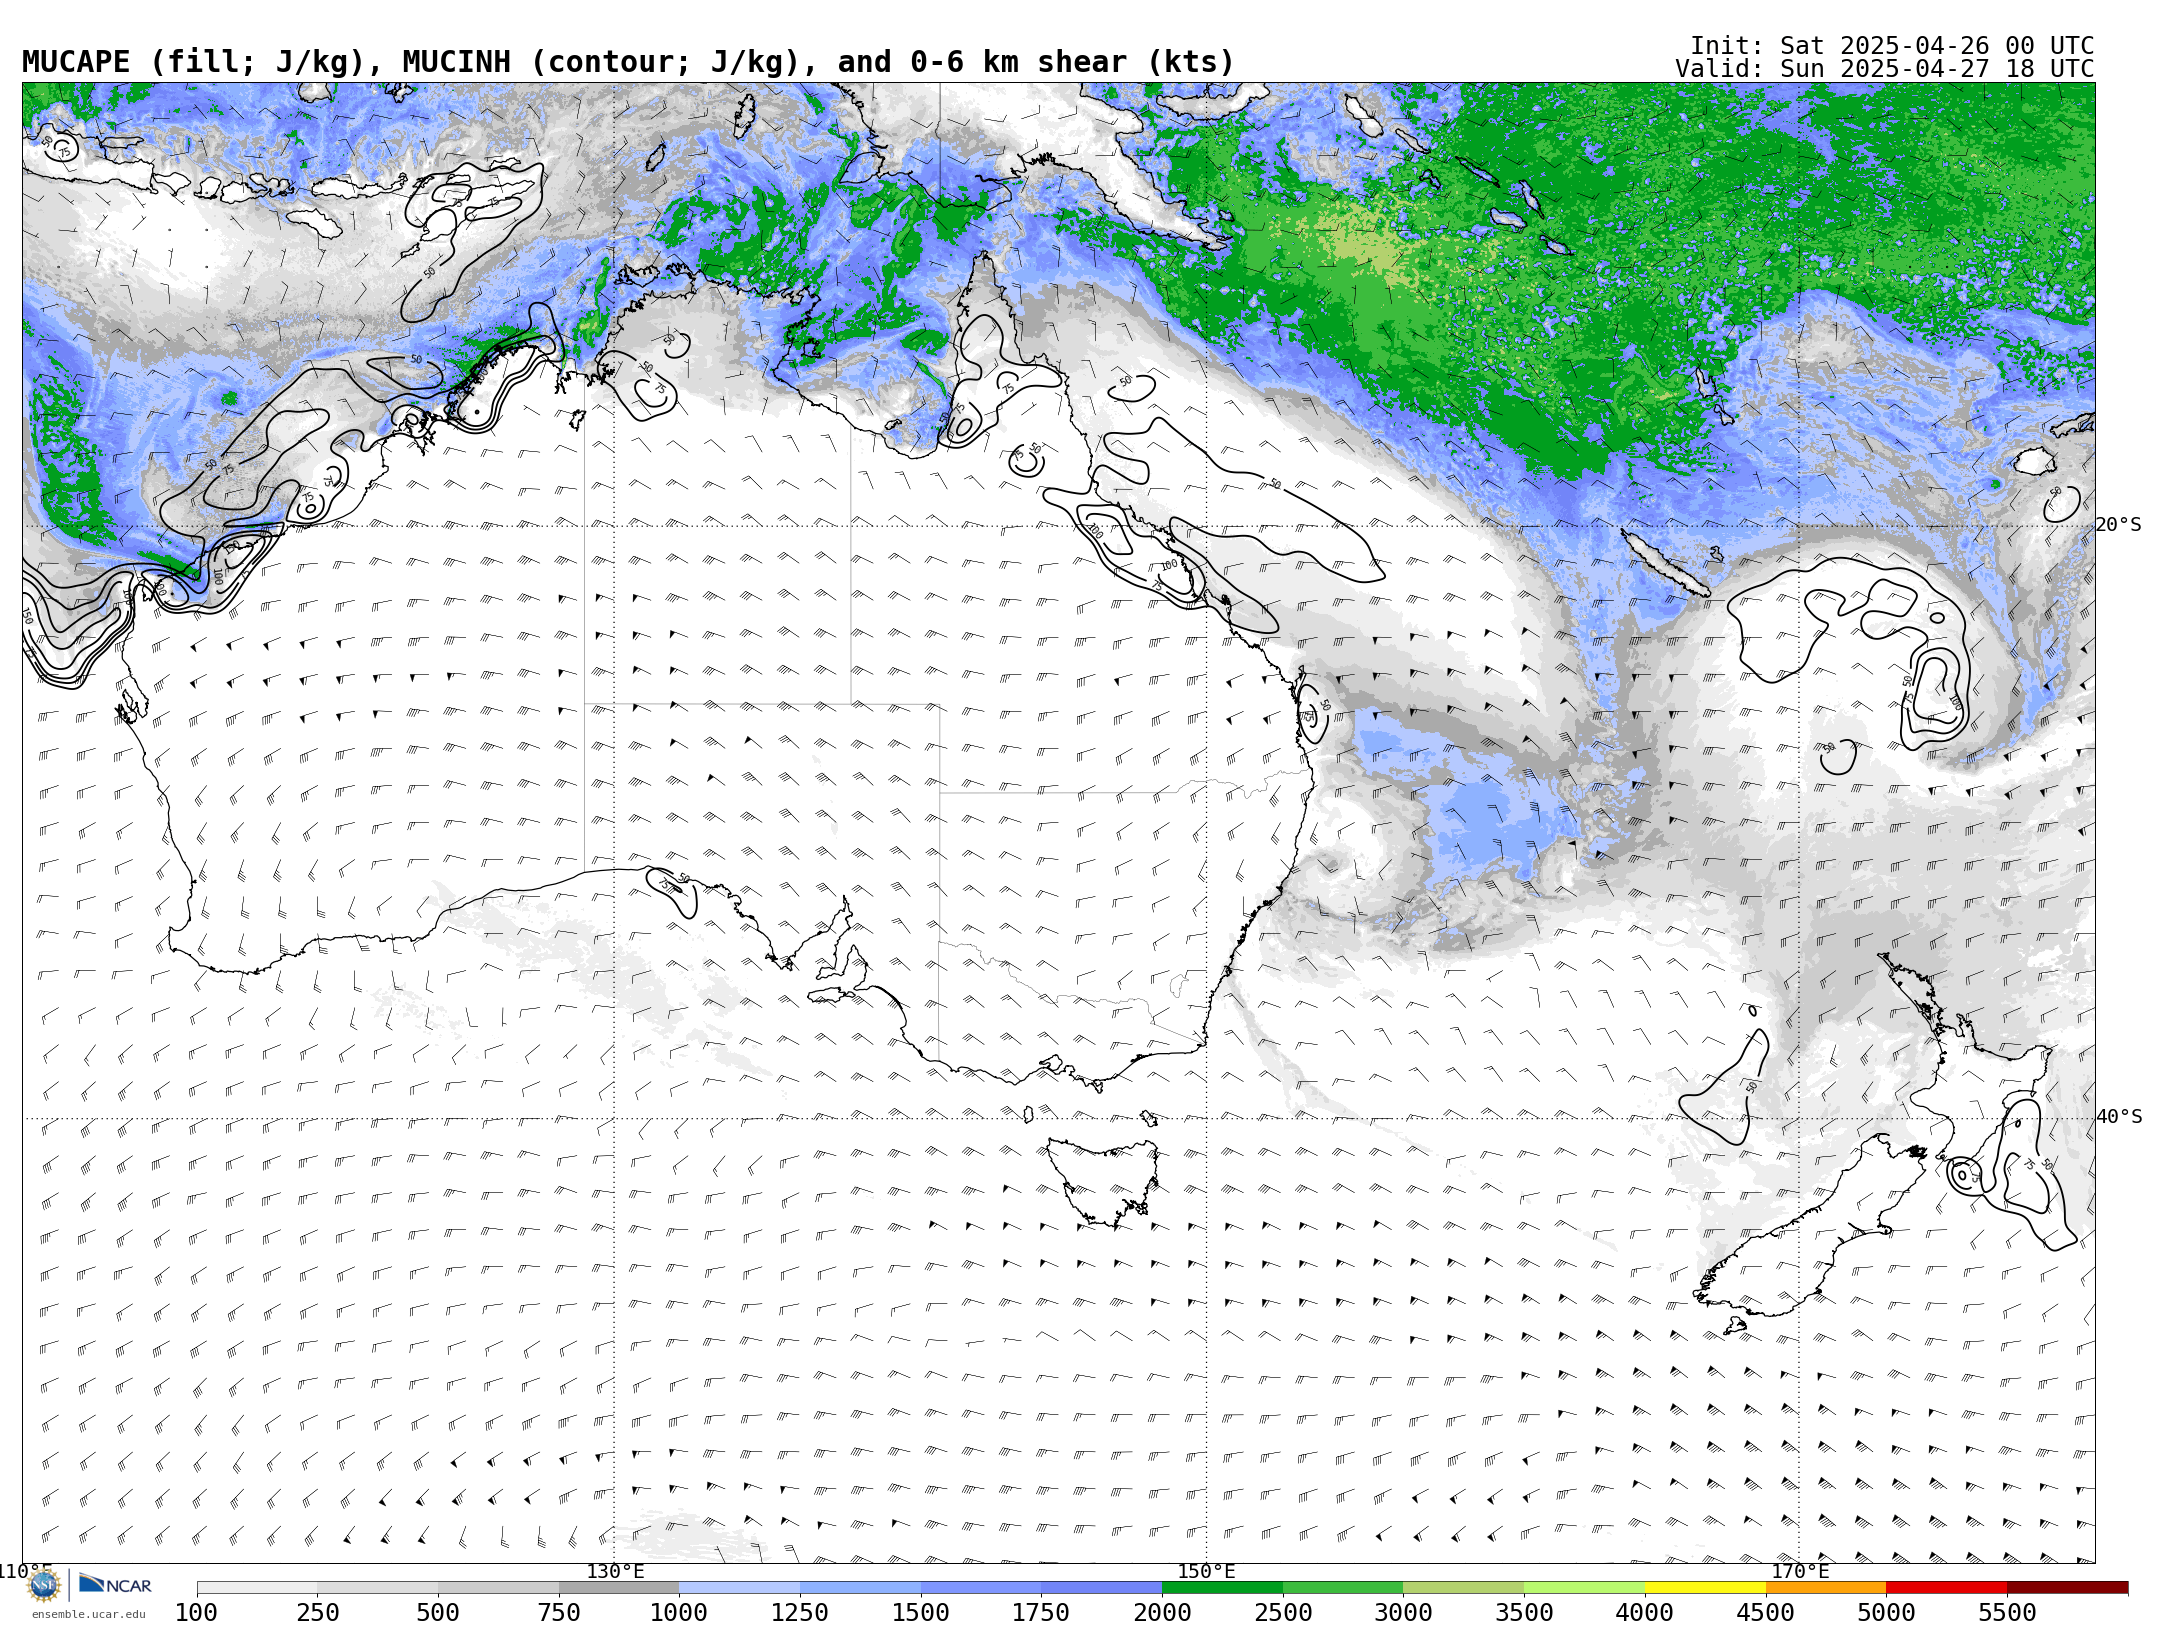Pick the lime green 3500–4000 colorbar swatch
This screenshot has width=2160, height=1626.
(x=1584, y=1588)
